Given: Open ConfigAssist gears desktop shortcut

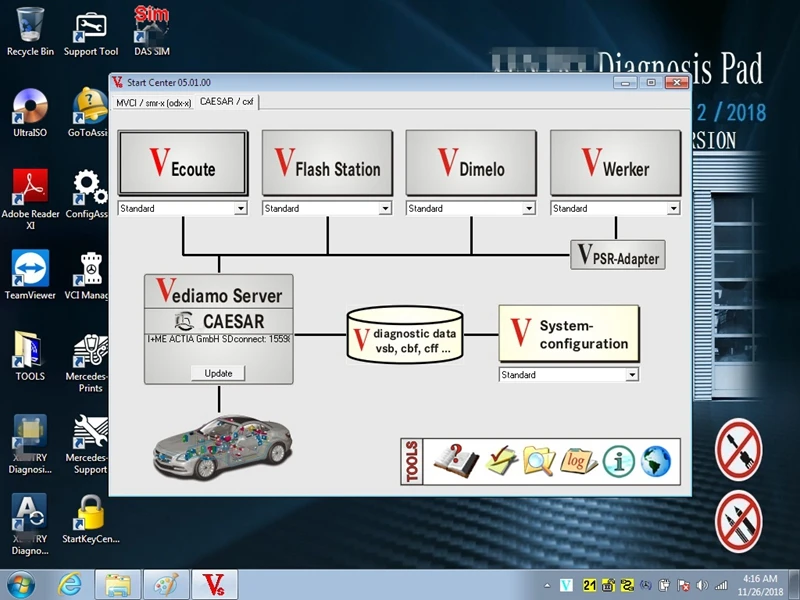Looking at the screenshot, I should (89, 194).
